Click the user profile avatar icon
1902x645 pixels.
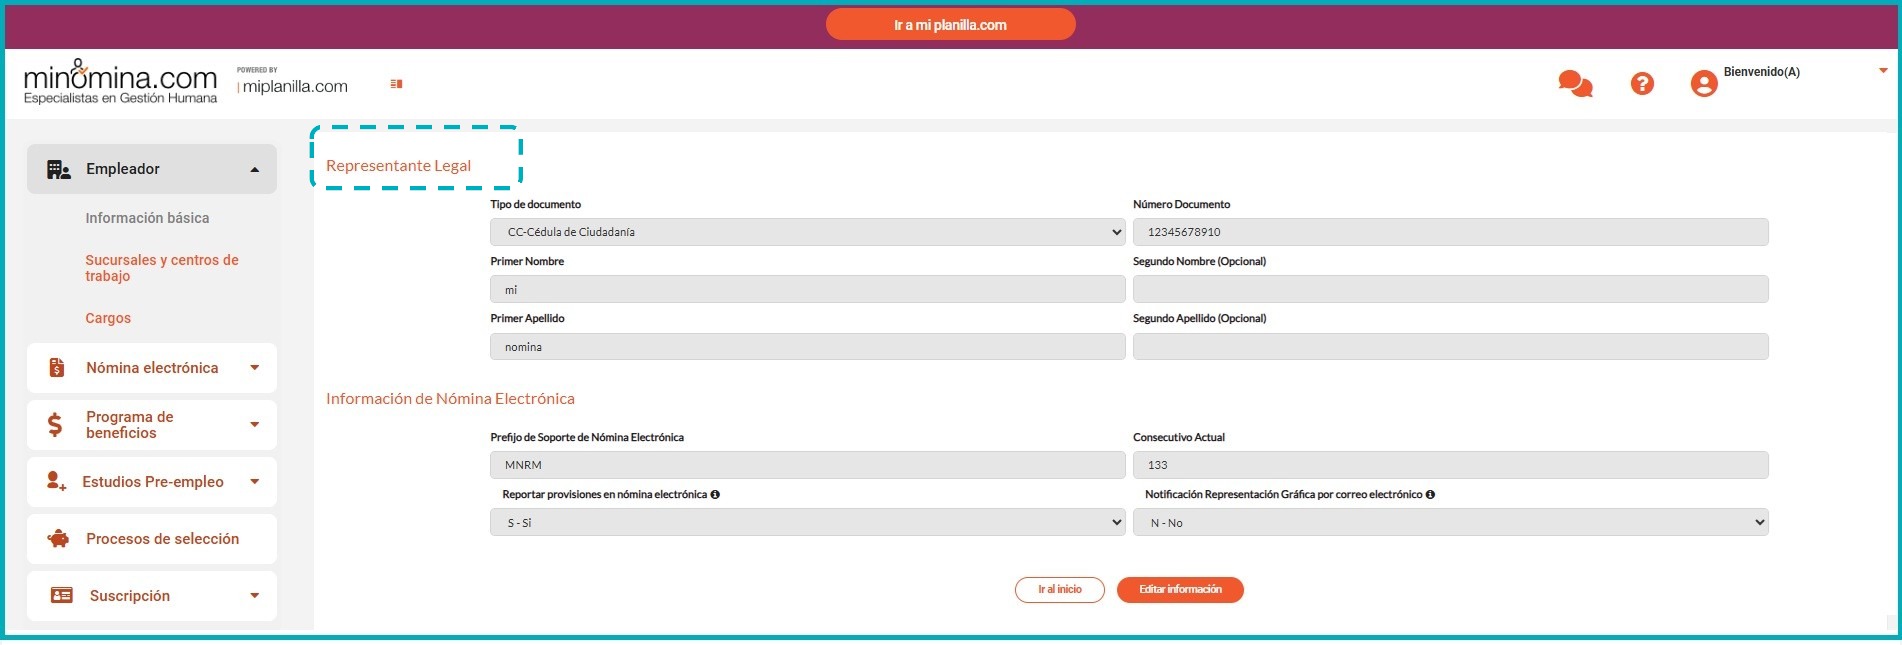click(1704, 84)
